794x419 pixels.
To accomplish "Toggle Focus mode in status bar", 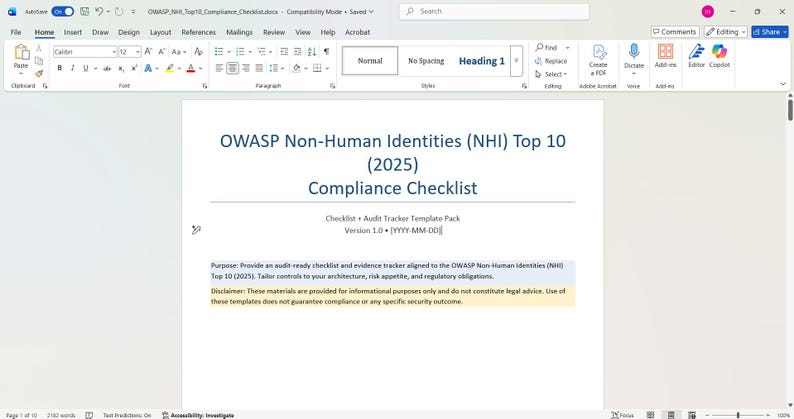I will click(622, 415).
